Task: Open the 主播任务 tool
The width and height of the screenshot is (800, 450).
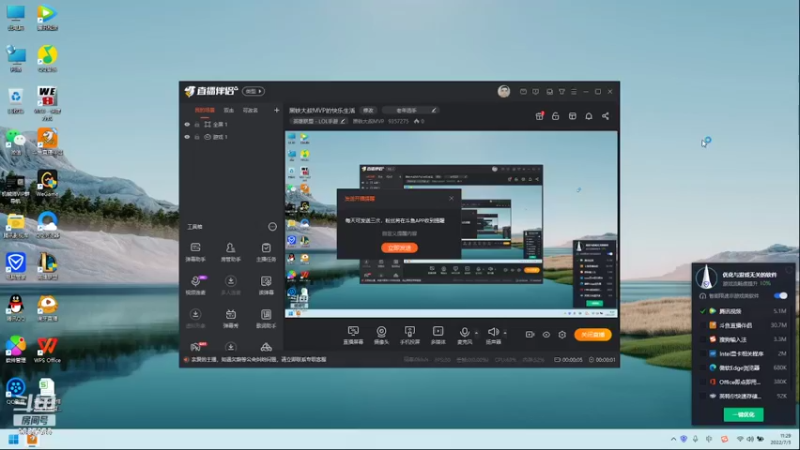Action: 266,252
